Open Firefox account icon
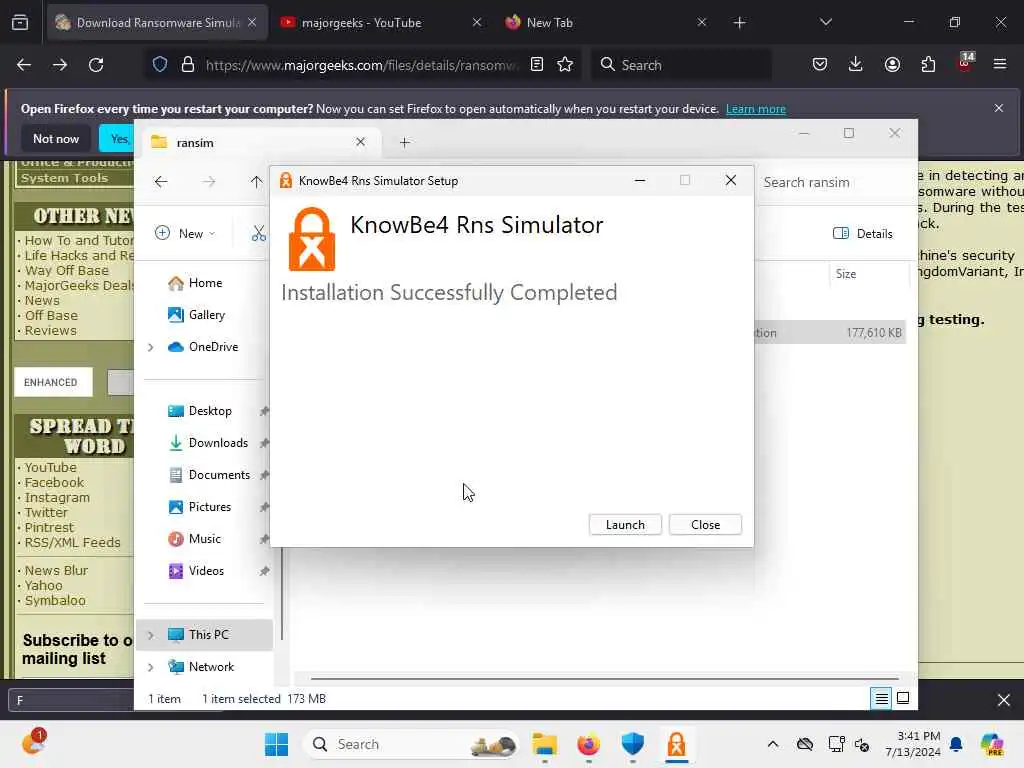 click(892, 65)
